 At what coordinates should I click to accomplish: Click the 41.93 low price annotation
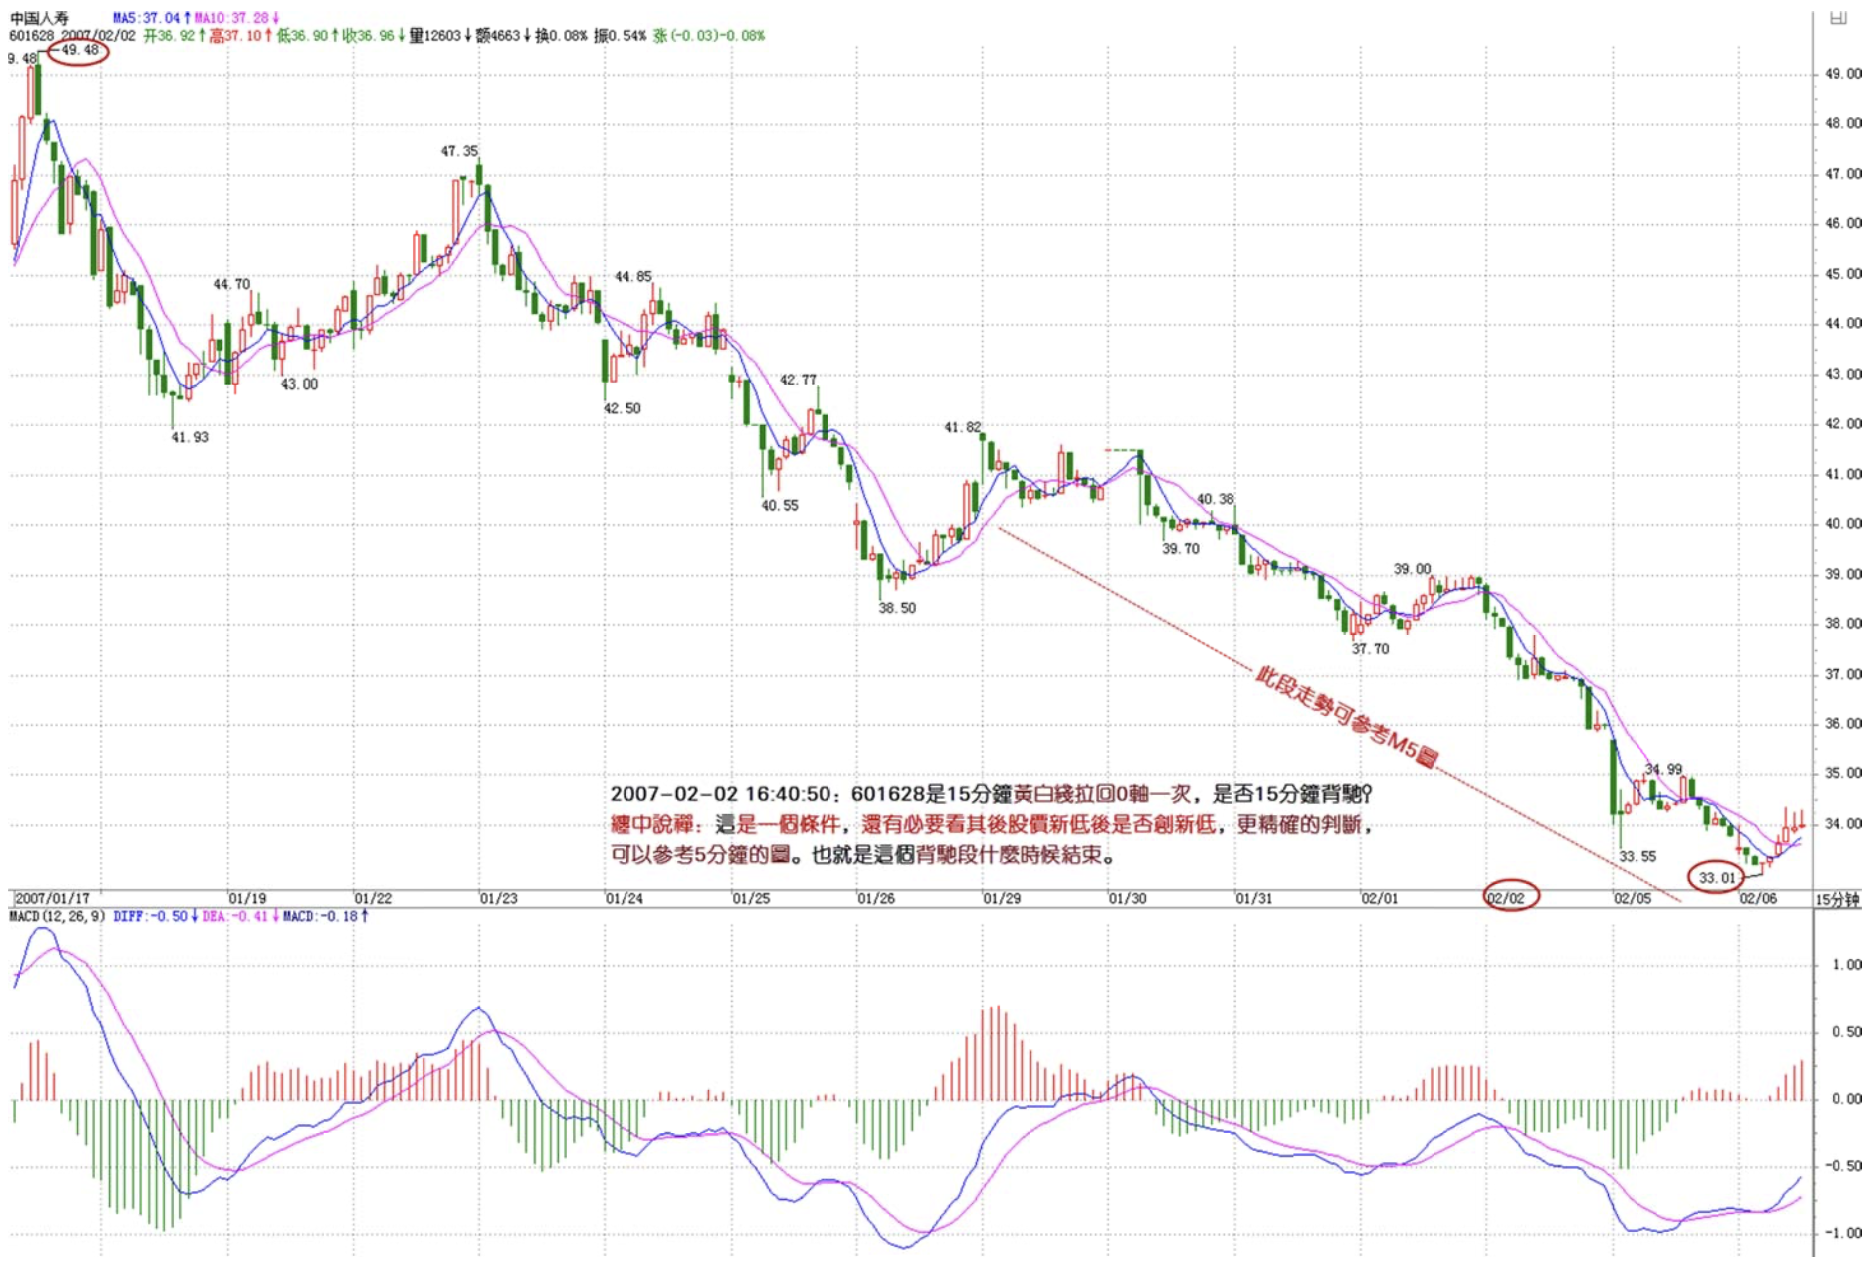190,437
